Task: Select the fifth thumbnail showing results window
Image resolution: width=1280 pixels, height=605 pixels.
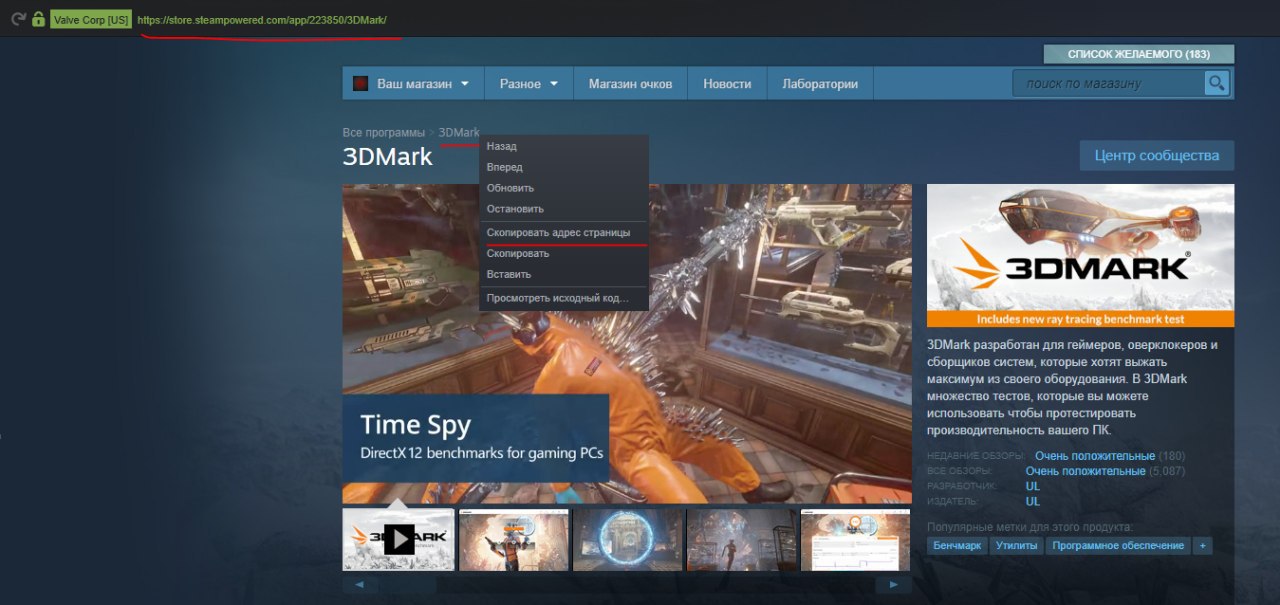Action: (856, 540)
